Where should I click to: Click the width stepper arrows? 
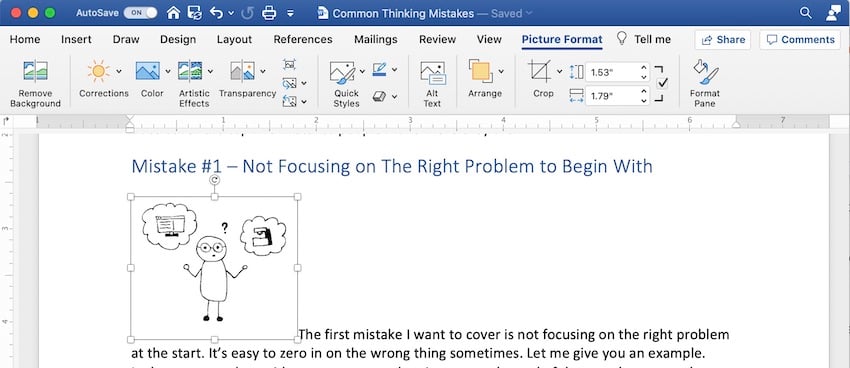643,96
